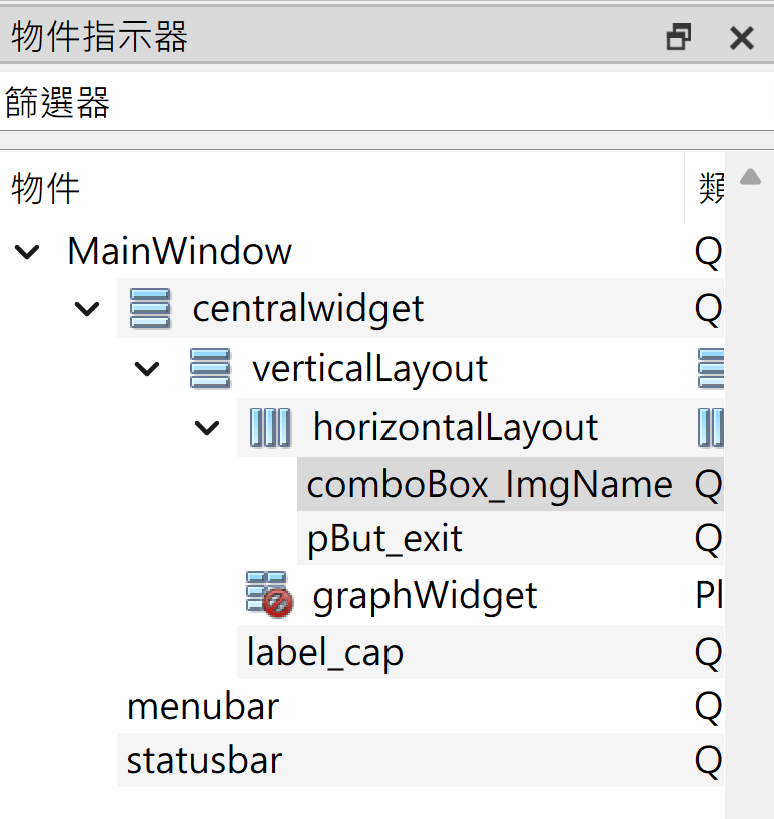
Task: Click the scrollbar up arrow
Action: pyautogui.click(x=749, y=178)
